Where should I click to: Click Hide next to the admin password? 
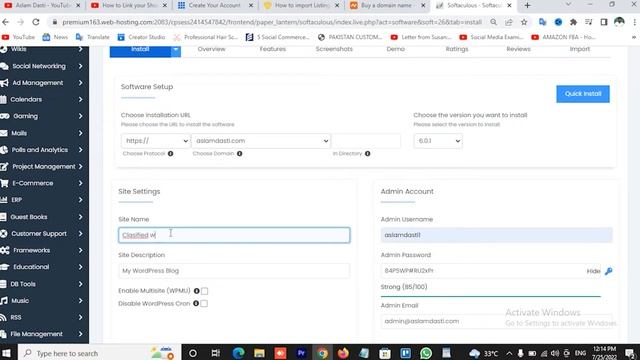click(593, 271)
